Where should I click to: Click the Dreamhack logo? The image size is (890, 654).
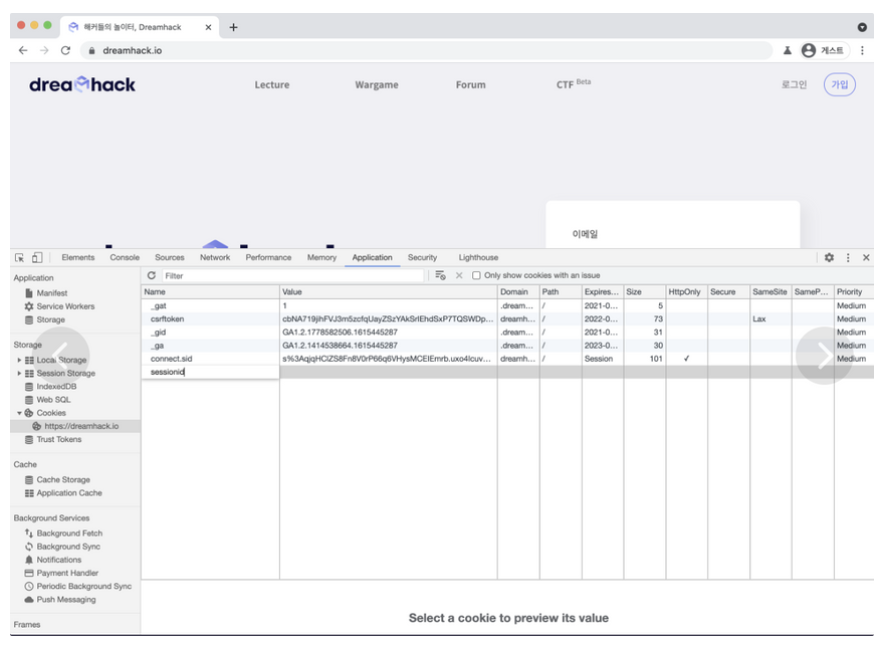[82, 85]
